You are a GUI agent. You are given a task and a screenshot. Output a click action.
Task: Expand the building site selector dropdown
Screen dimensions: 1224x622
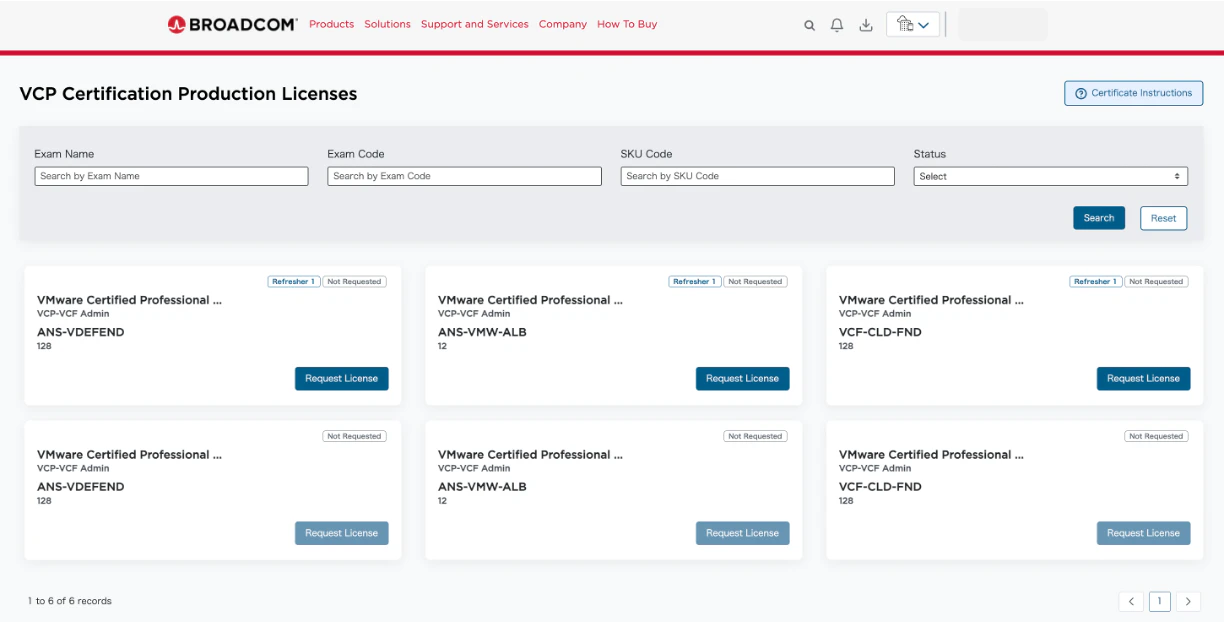[913, 24]
